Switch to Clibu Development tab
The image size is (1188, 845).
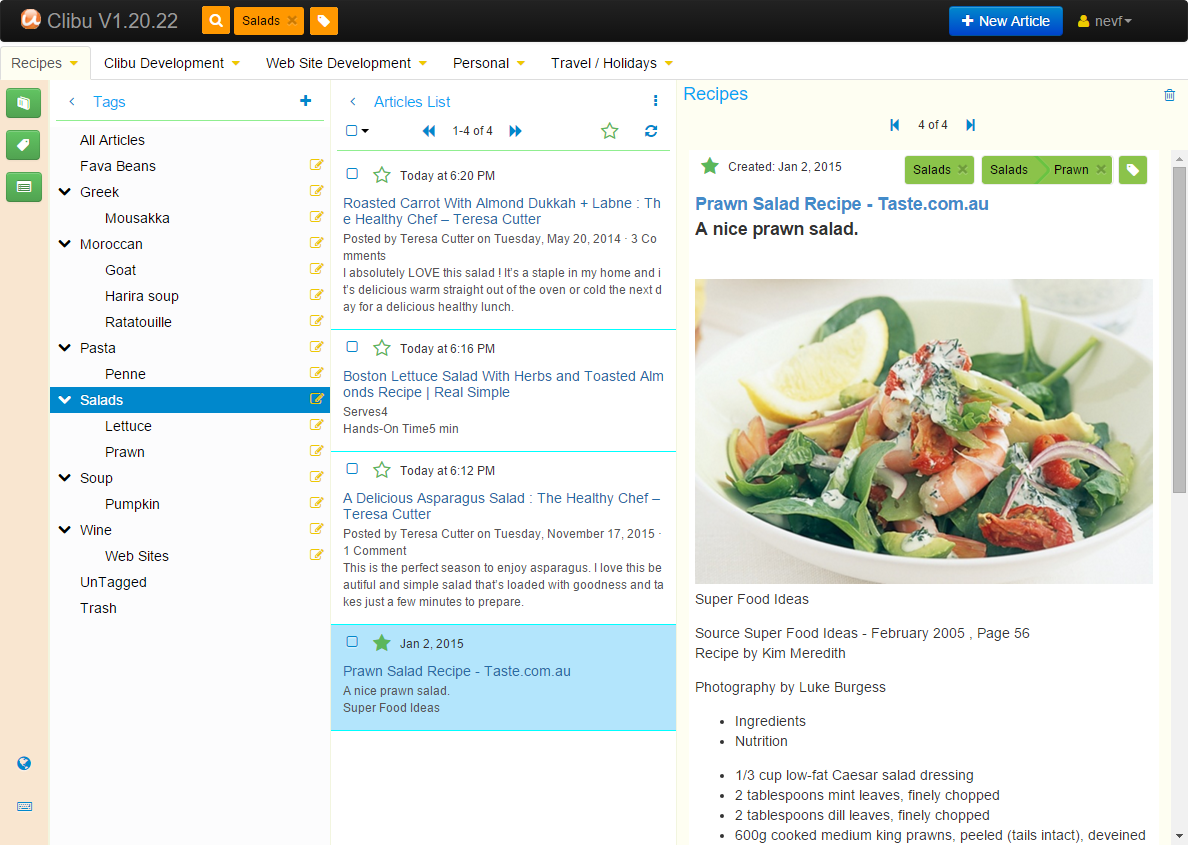click(x=171, y=63)
